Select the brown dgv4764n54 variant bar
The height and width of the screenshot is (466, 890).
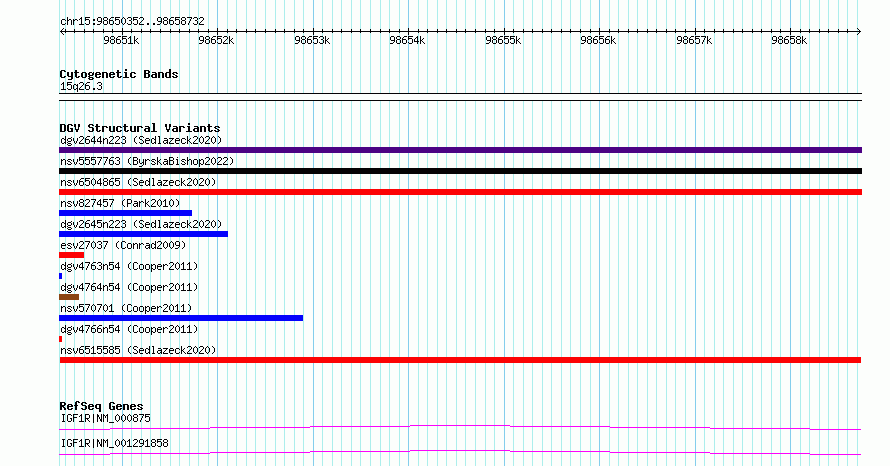69,297
